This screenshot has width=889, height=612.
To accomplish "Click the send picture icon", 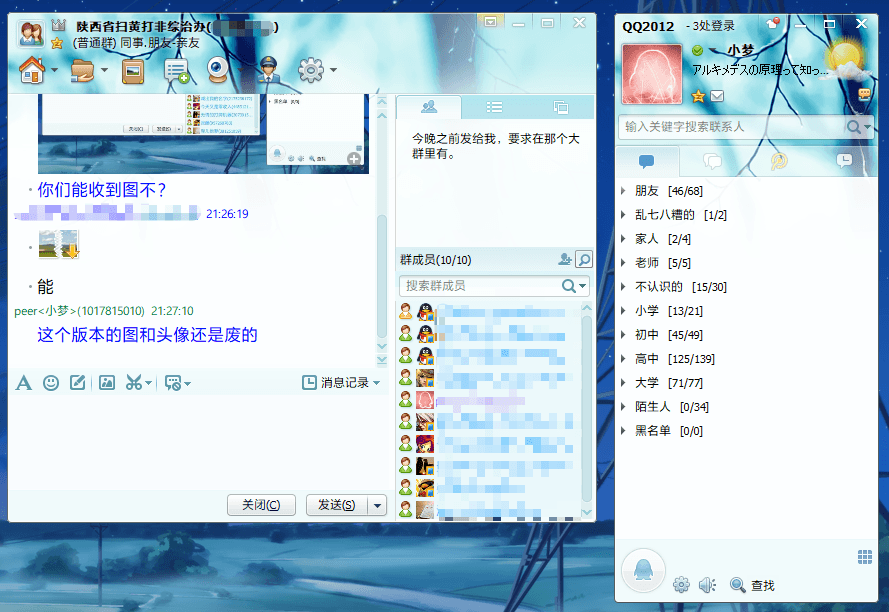I will click(106, 382).
